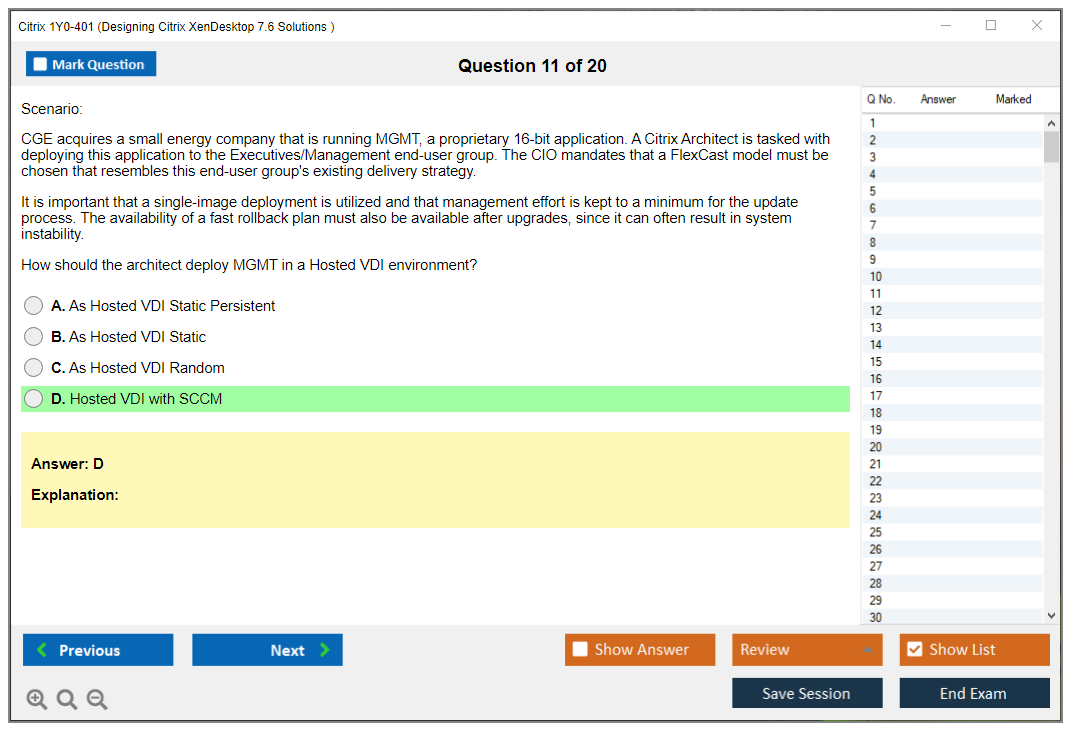
Task: Maximize the exam window
Action: (991, 26)
